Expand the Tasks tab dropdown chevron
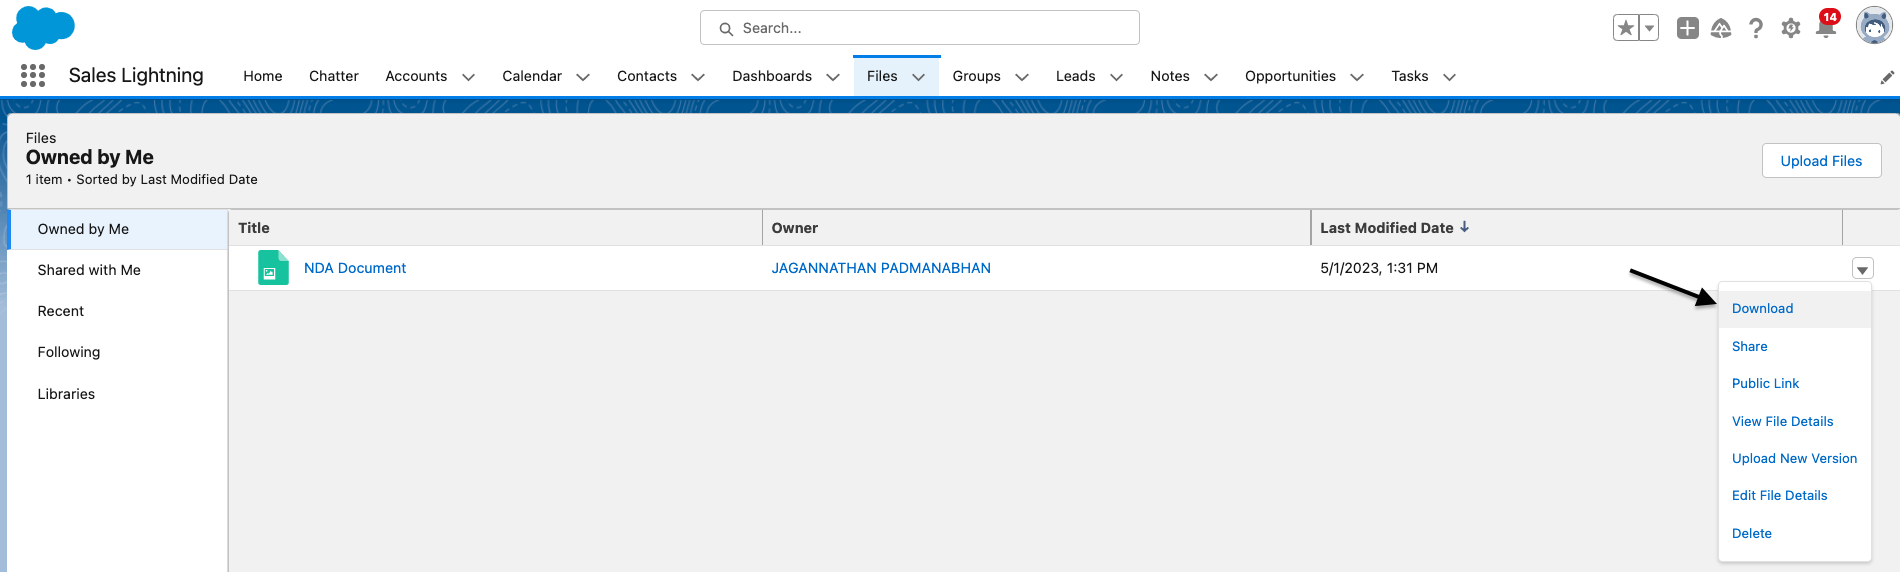 1450,77
